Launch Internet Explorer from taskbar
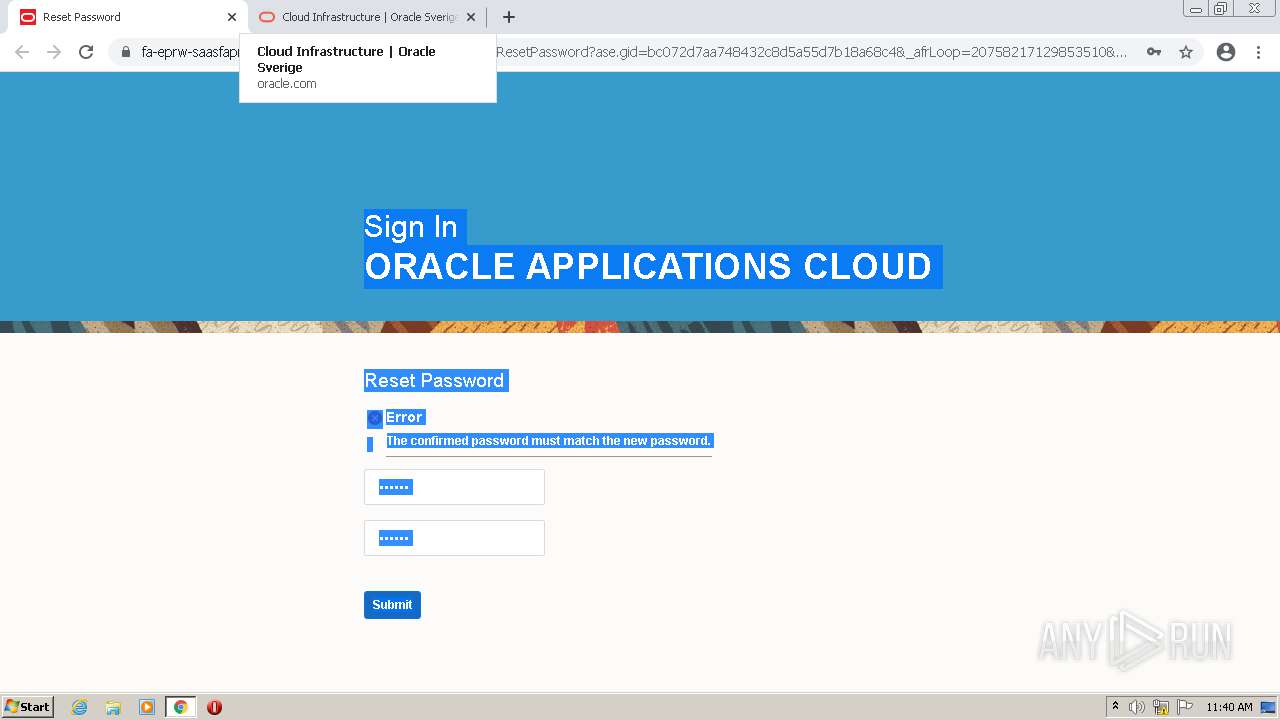This screenshot has height=720, width=1280. tap(80, 707)
